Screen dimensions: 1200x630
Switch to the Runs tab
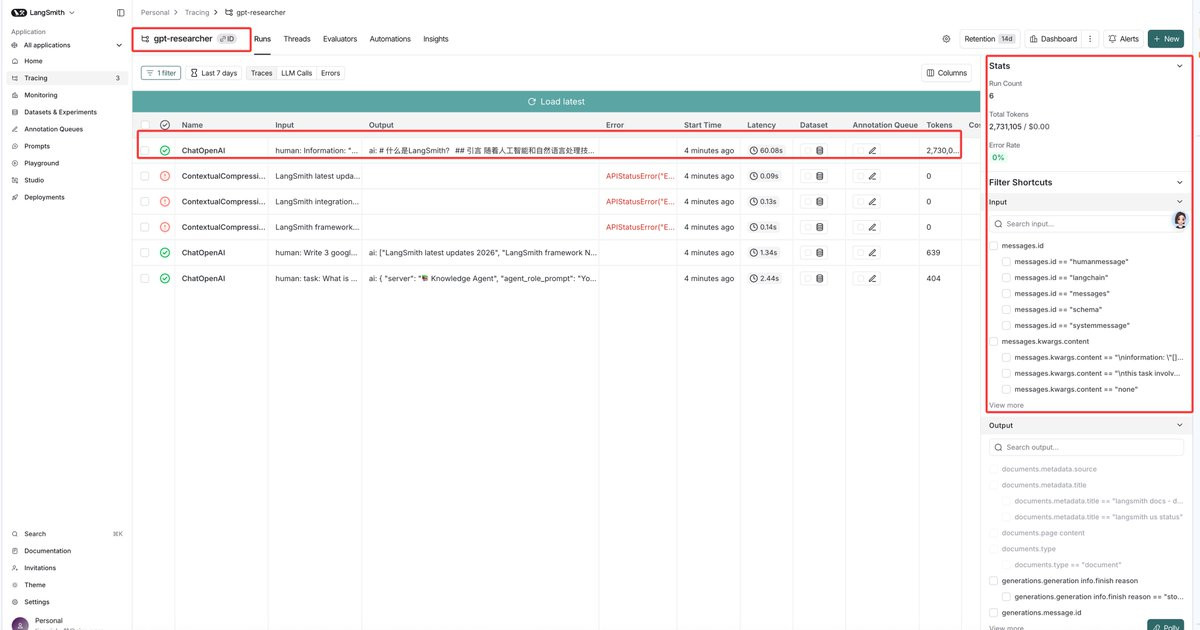tap(262, 39)
